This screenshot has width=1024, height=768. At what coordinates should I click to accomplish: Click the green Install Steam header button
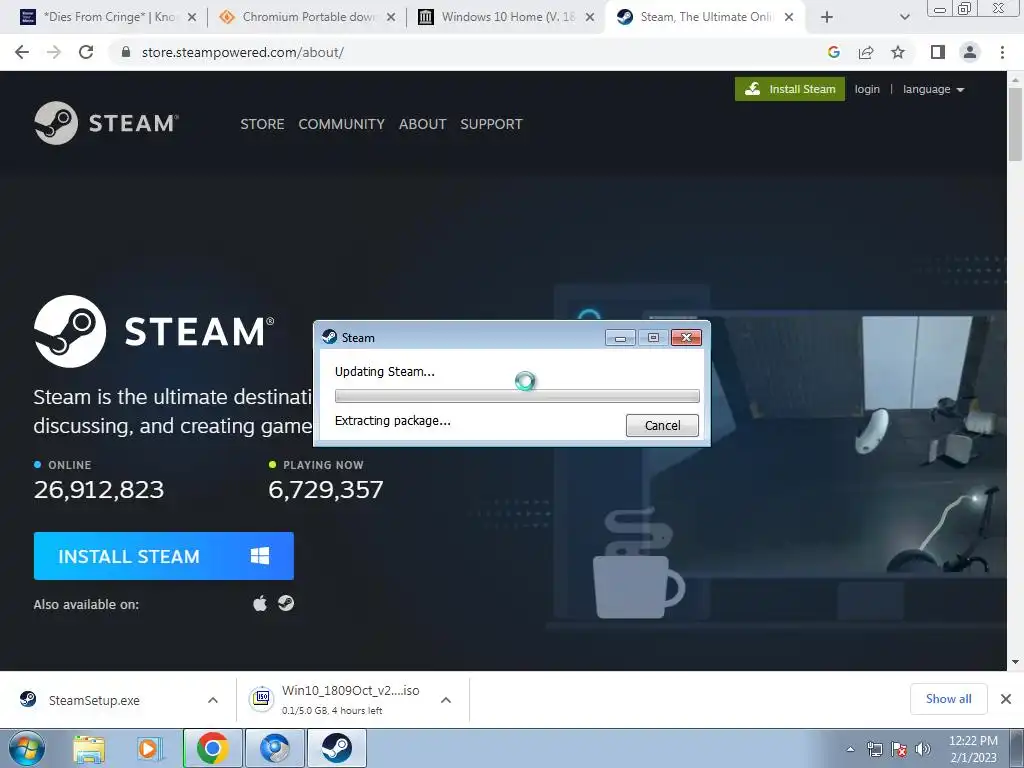coord(790,89)
